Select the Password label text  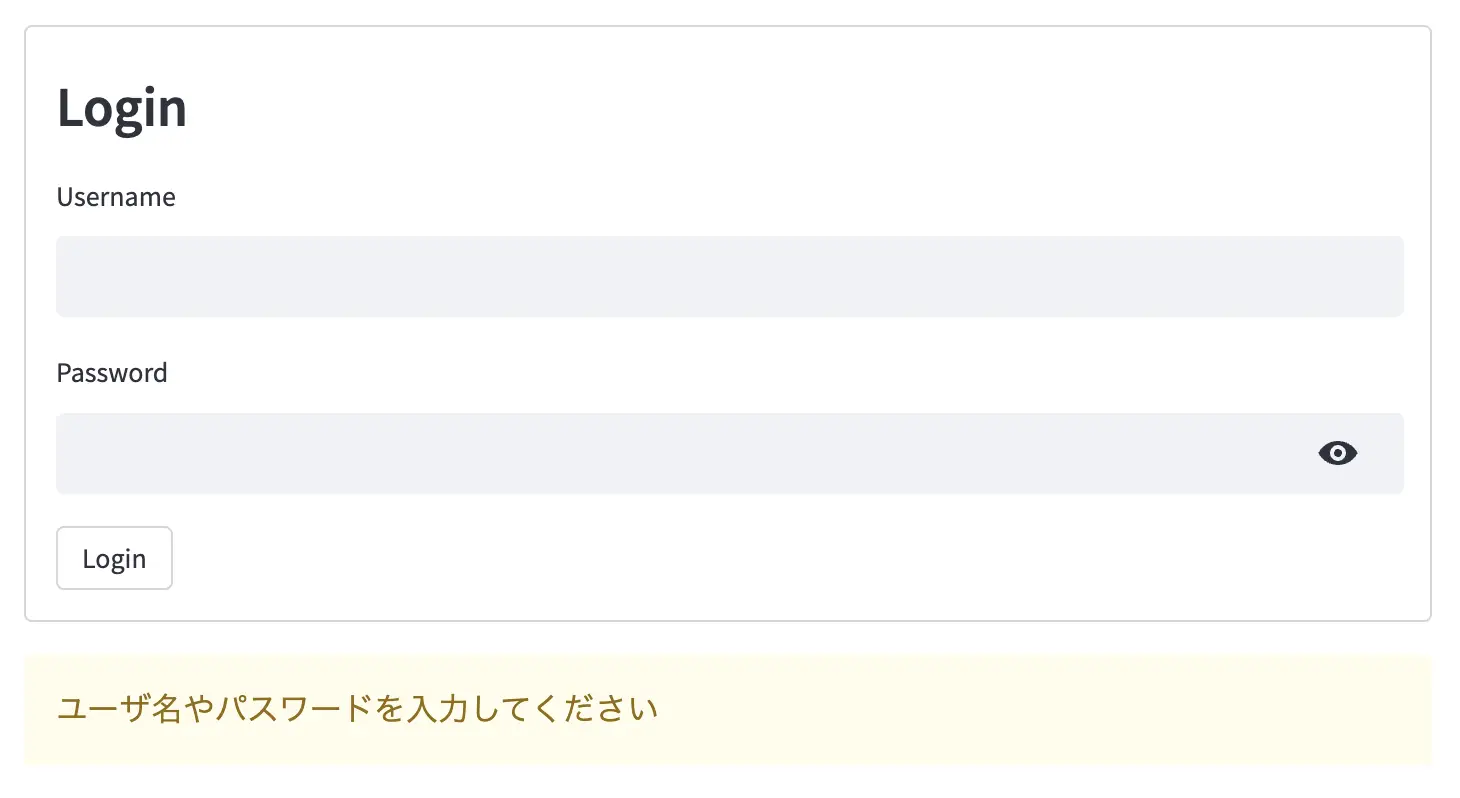(x=112, y=373)
